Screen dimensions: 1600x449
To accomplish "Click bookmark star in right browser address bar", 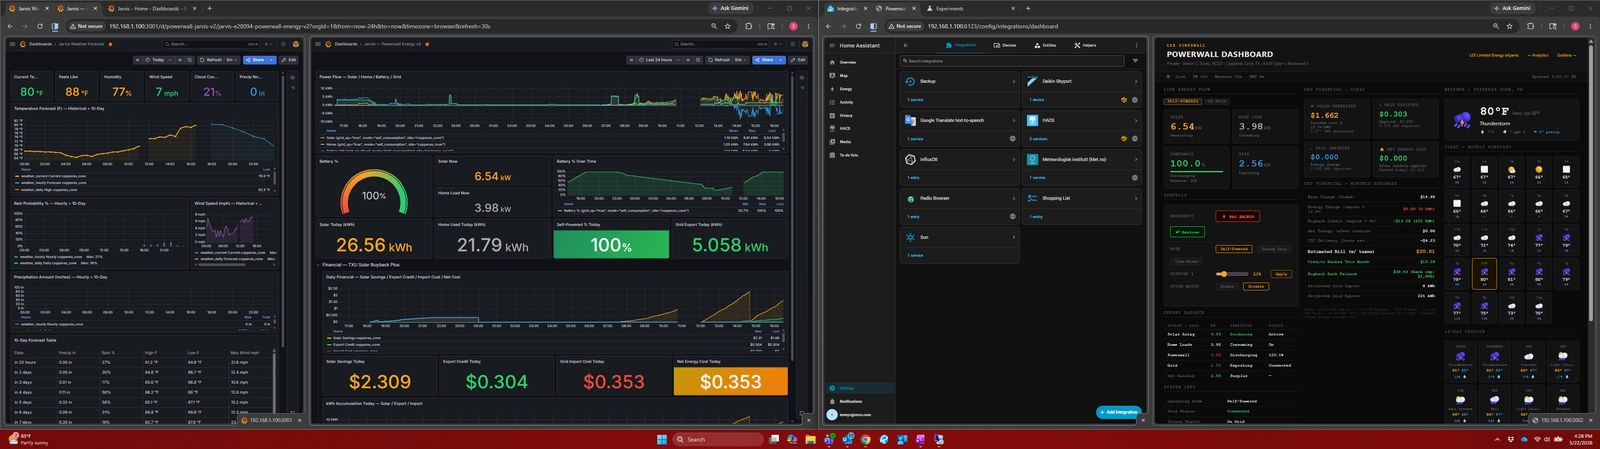I will click(x=1510, y=26).
